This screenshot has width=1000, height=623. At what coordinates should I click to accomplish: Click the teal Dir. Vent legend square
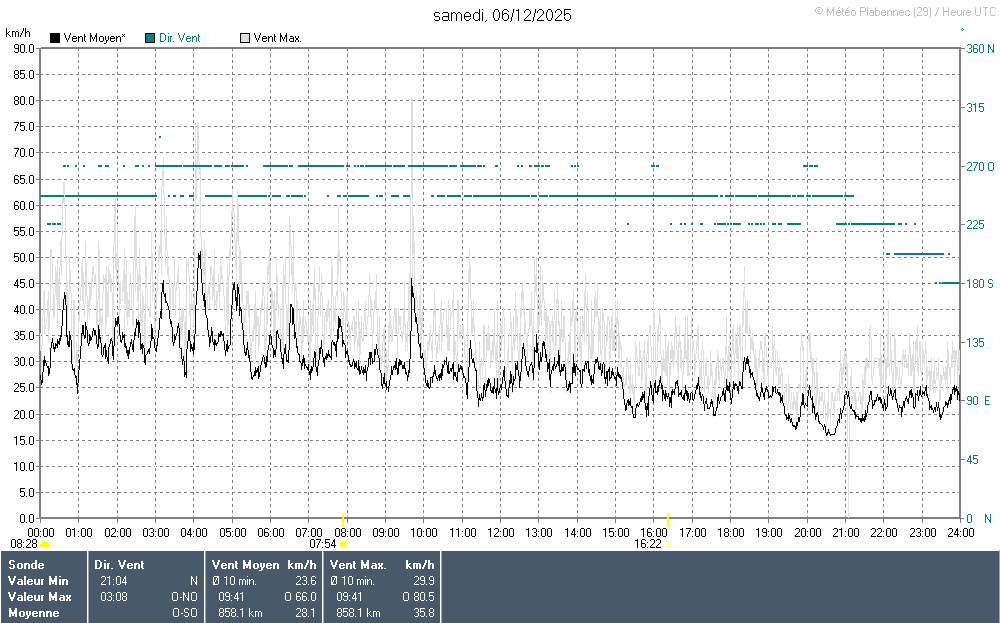[x=150, y=38]
